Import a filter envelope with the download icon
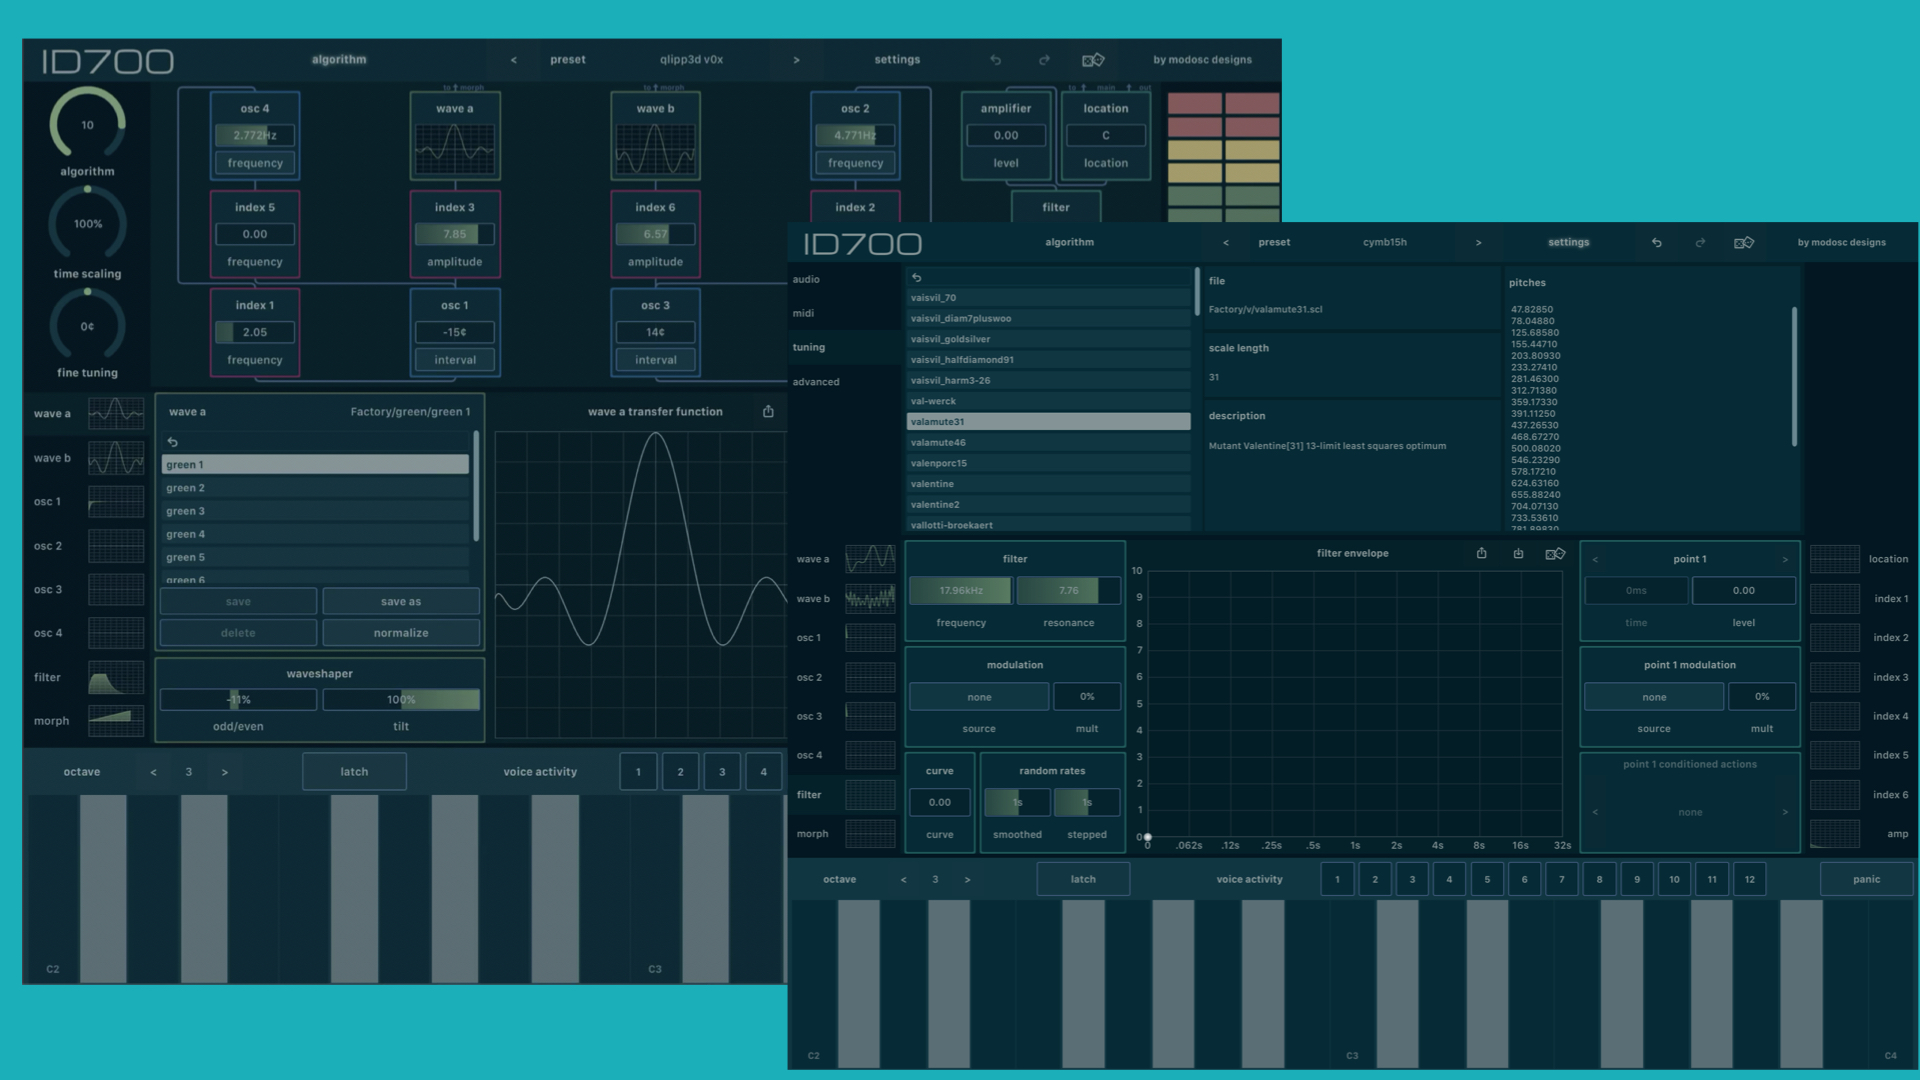1920x1080 pixels. [1519, 553]
